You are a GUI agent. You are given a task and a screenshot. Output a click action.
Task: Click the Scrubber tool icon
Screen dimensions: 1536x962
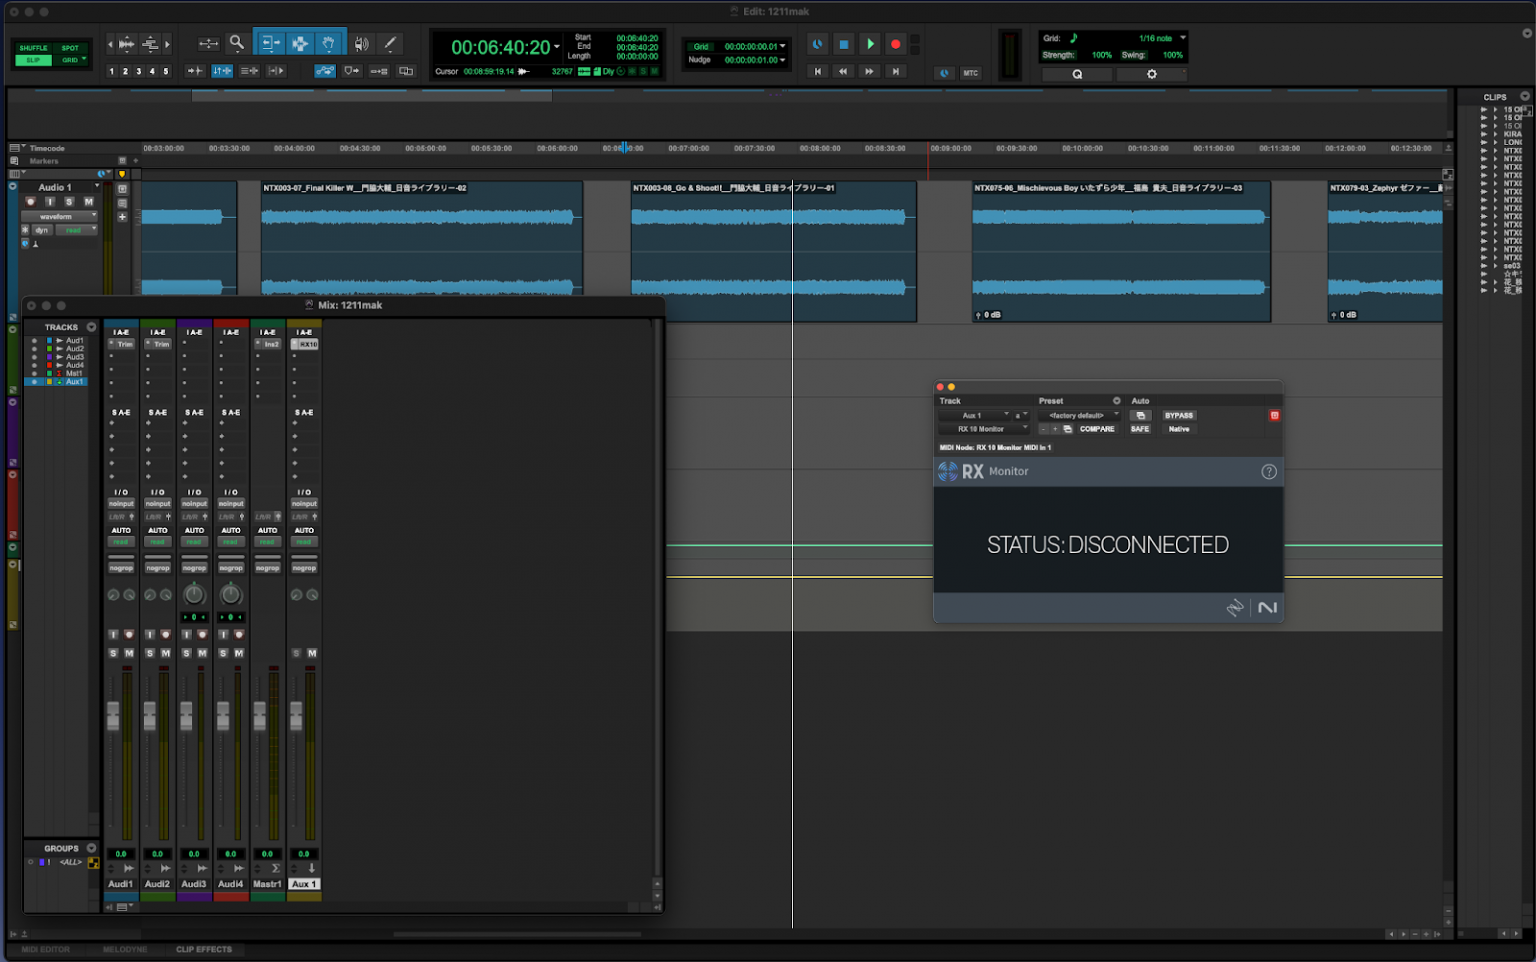361,43
